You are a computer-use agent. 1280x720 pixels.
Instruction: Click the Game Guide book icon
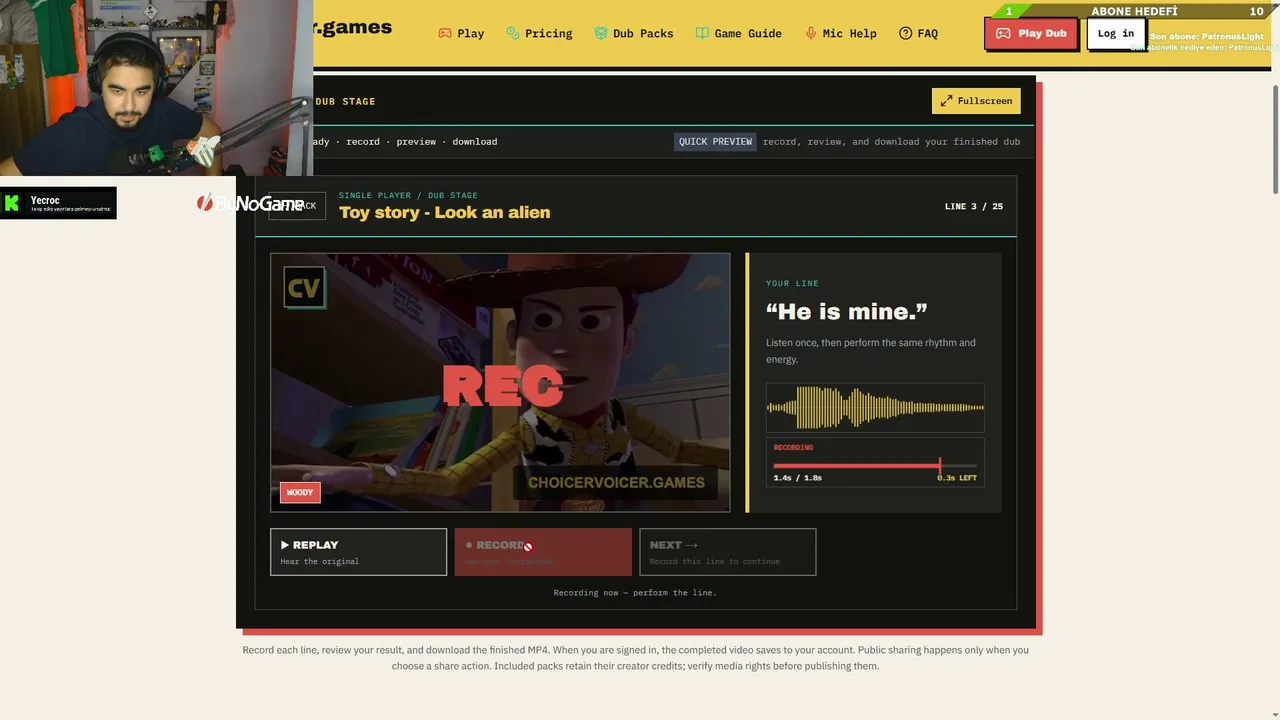click(702, 33)
